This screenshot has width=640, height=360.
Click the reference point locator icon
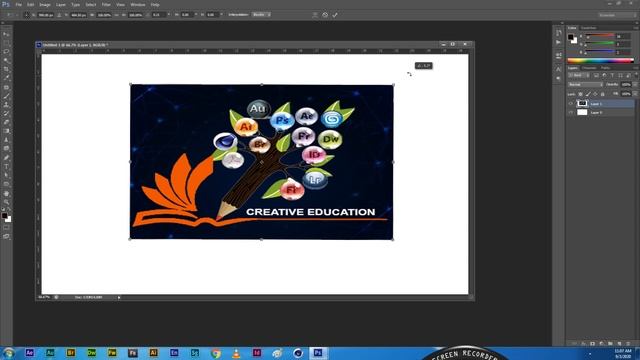(x=27, y=15)
